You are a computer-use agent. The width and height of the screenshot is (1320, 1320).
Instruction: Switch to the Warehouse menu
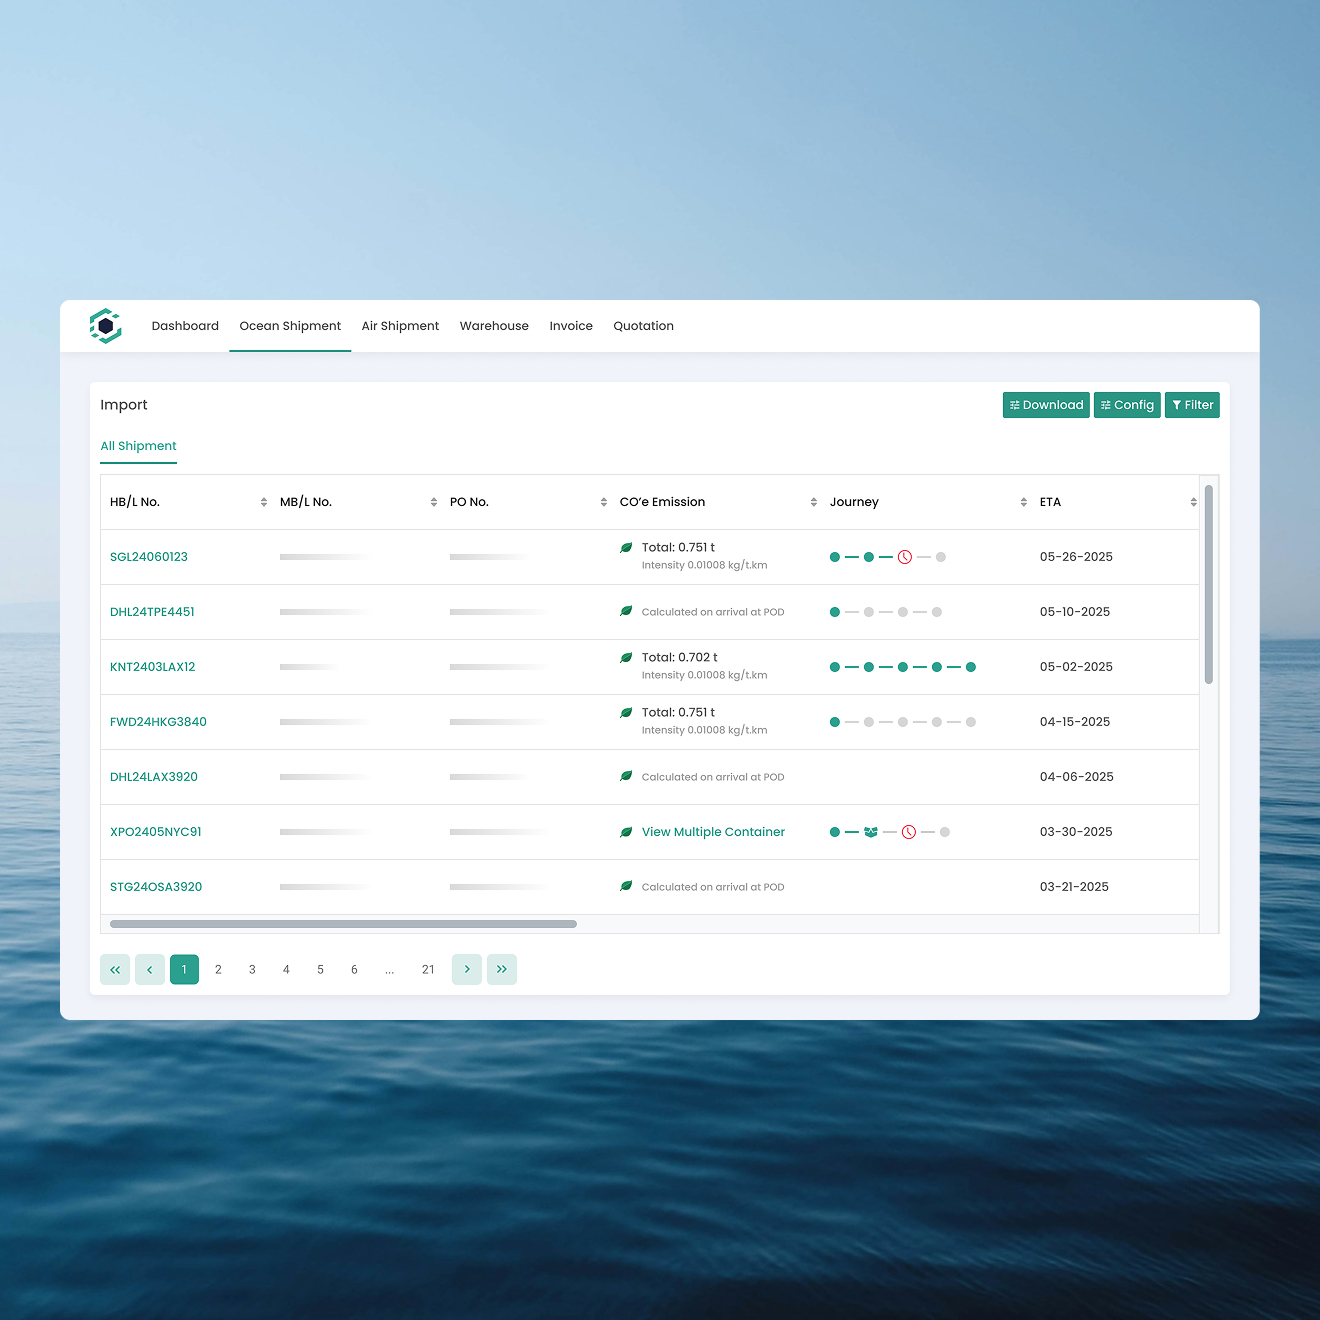[x=494, y=326]
